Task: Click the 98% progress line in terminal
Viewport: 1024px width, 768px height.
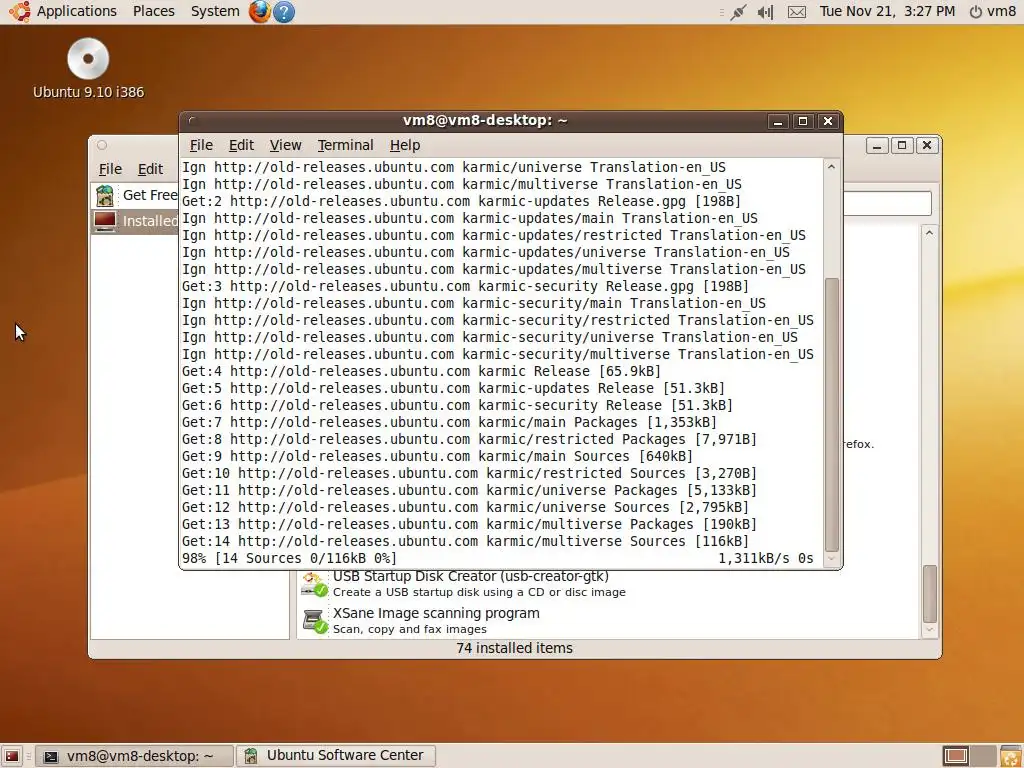Action: [x=498, y=558]
